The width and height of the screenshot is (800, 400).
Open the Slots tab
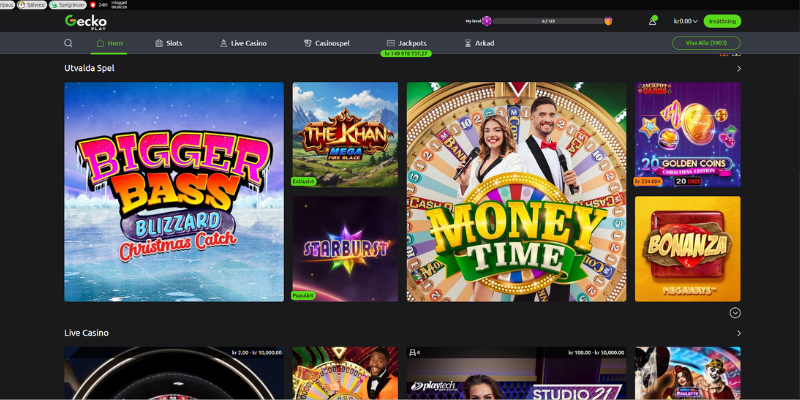click(168, 44)
